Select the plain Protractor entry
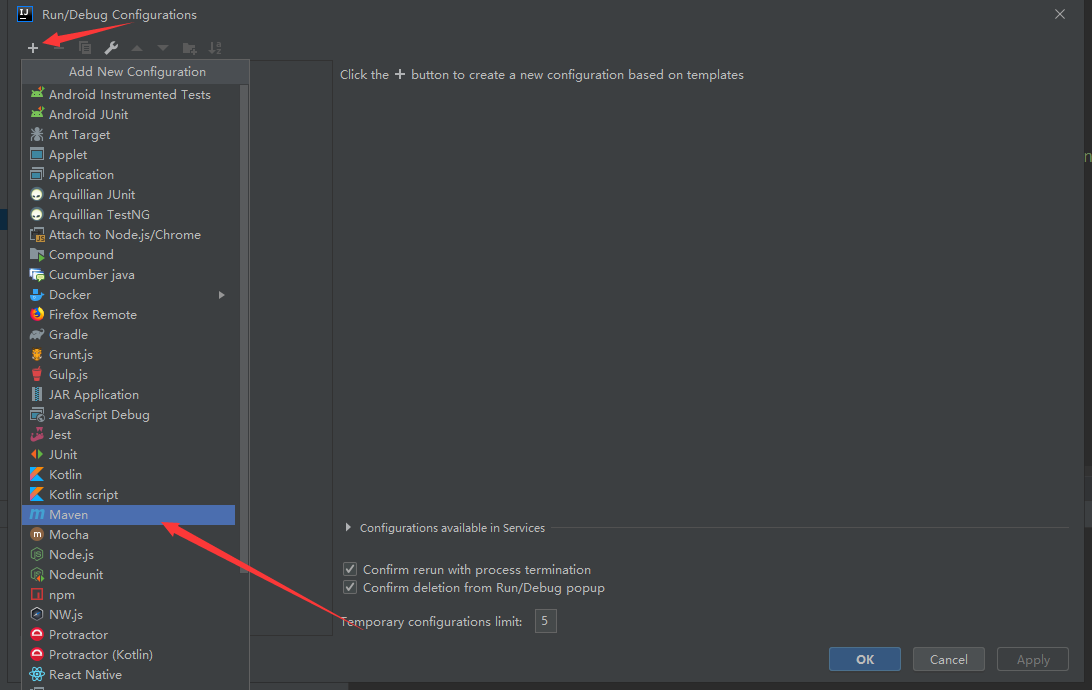 coord(129,635)
